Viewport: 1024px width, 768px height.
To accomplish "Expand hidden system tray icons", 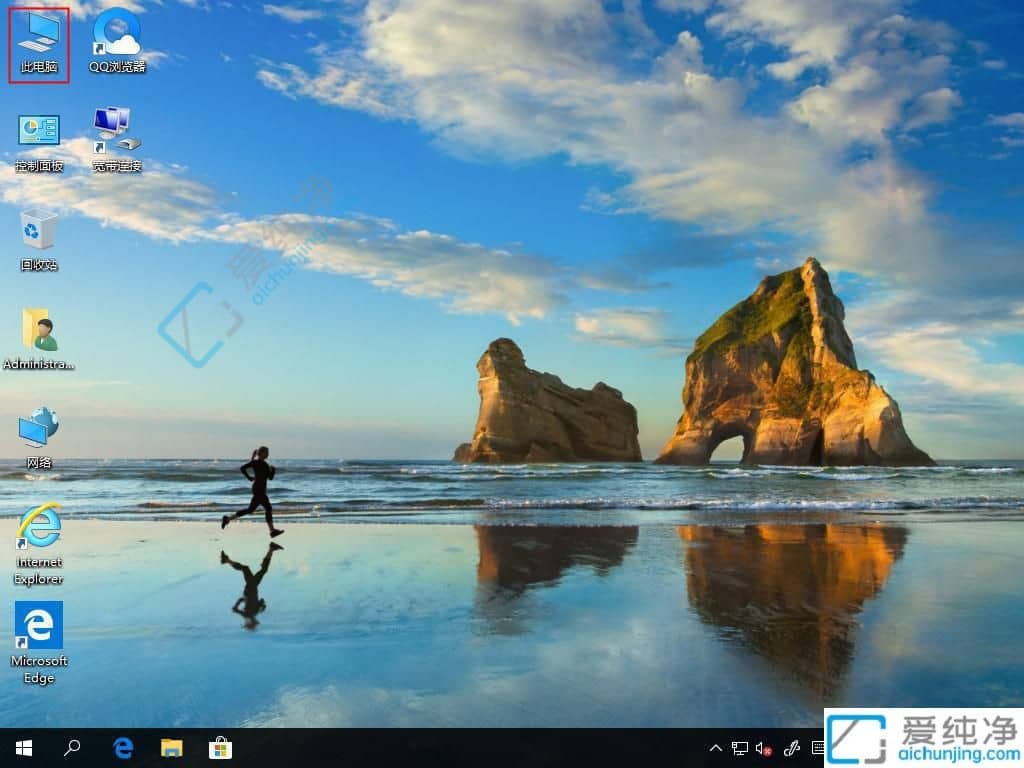I will (716, 747).
